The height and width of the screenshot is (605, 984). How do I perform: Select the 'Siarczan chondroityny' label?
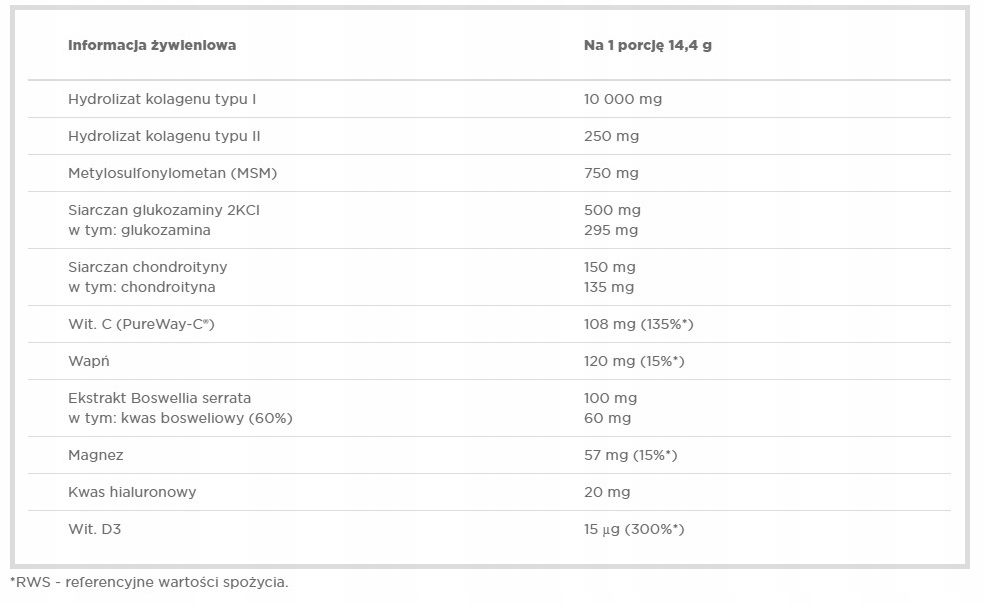(148, 267)
